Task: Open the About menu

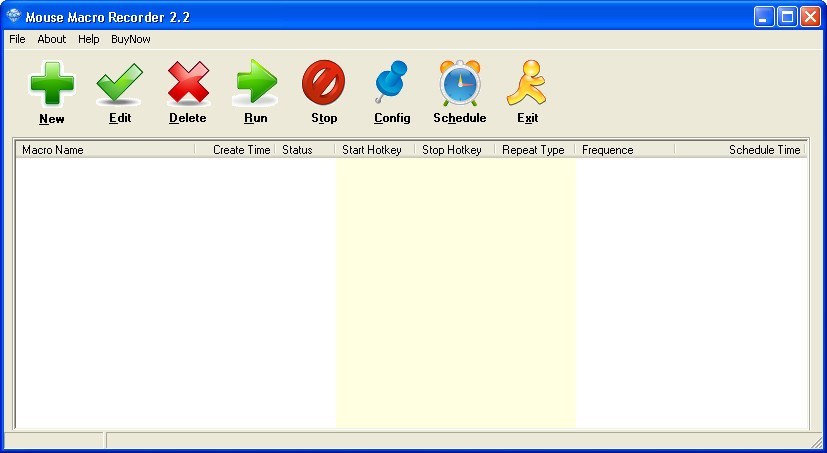Action: coord(52,39)
